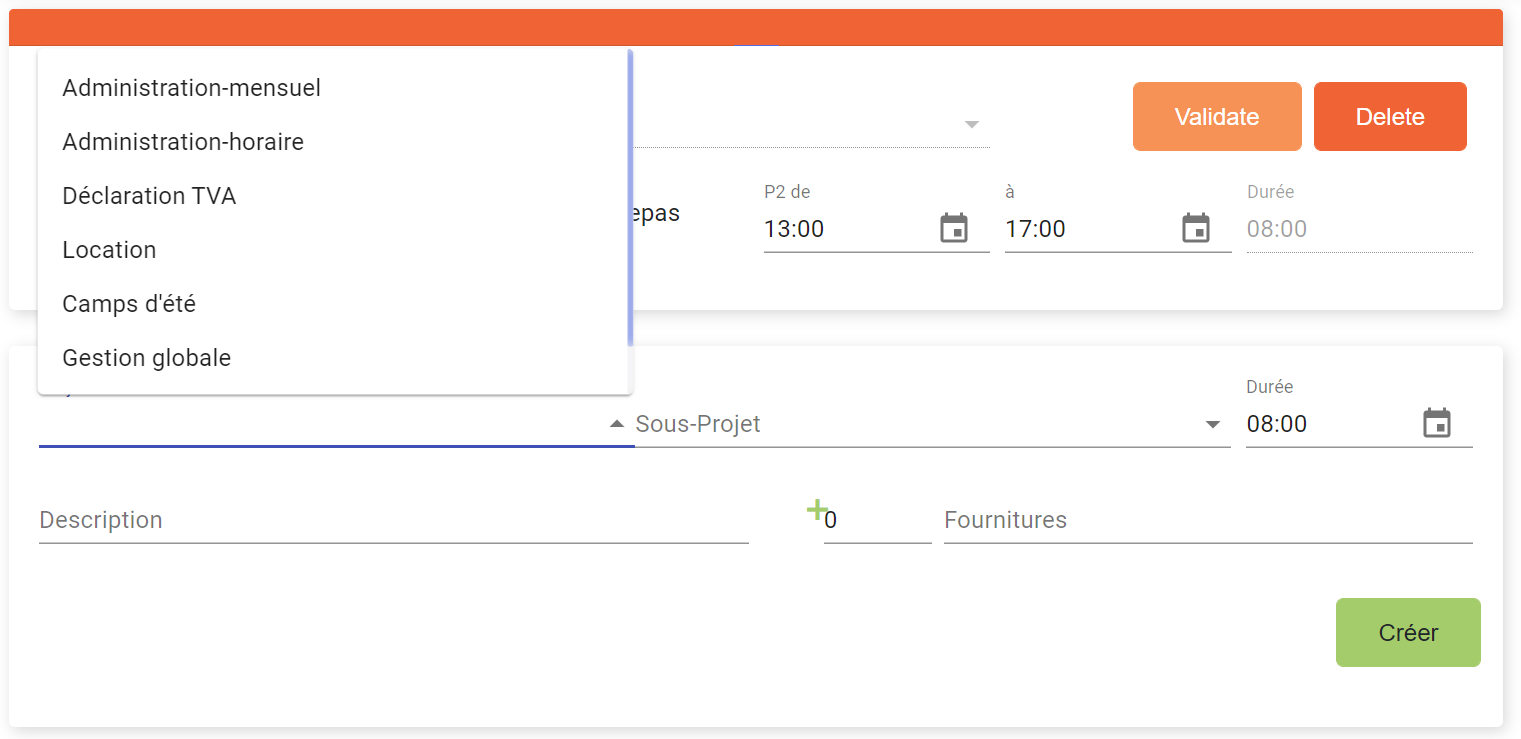Screen dimensions: 1521x739
Task: Click the green plus icon
Action: coord(816,511)
